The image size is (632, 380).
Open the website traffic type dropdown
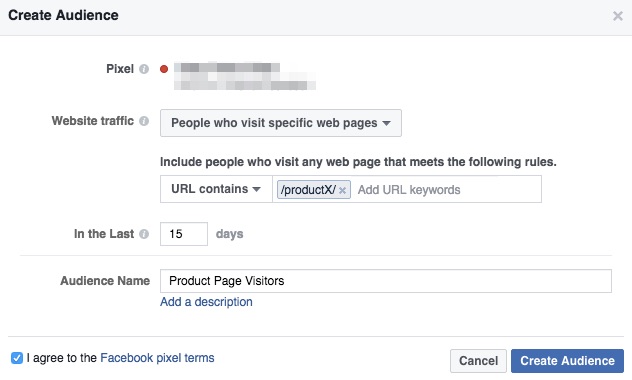pyautogui.click(x=281, y=123)
